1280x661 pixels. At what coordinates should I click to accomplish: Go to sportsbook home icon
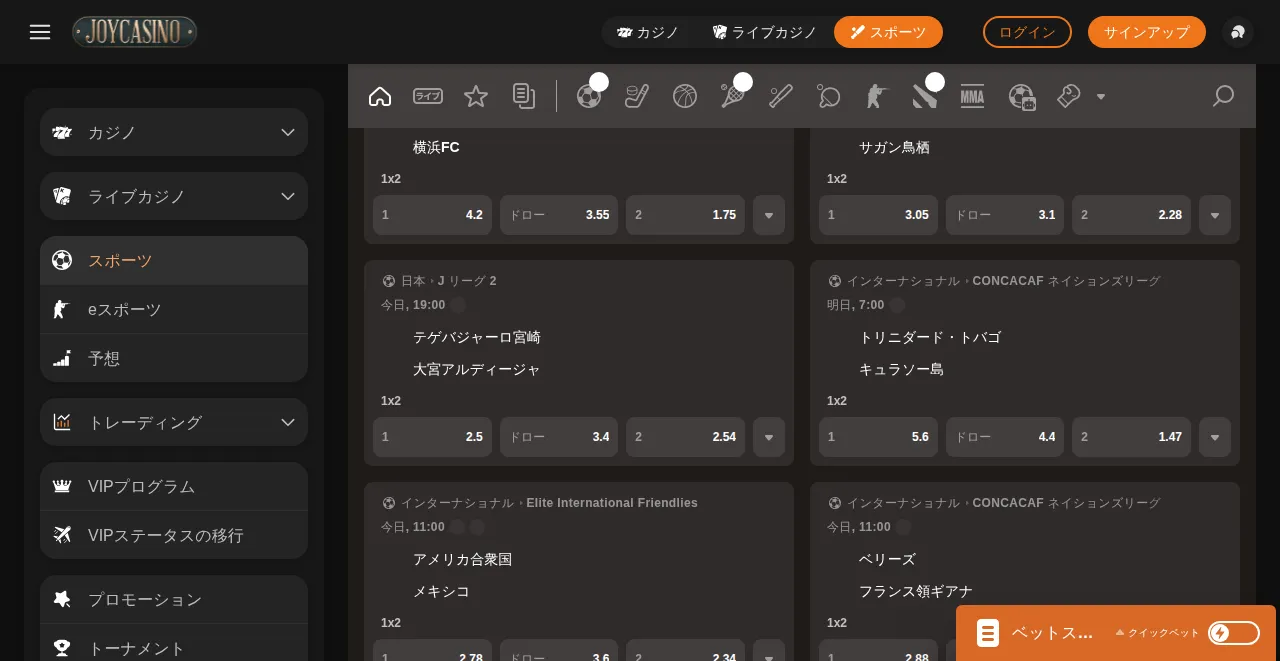[380, 96]
